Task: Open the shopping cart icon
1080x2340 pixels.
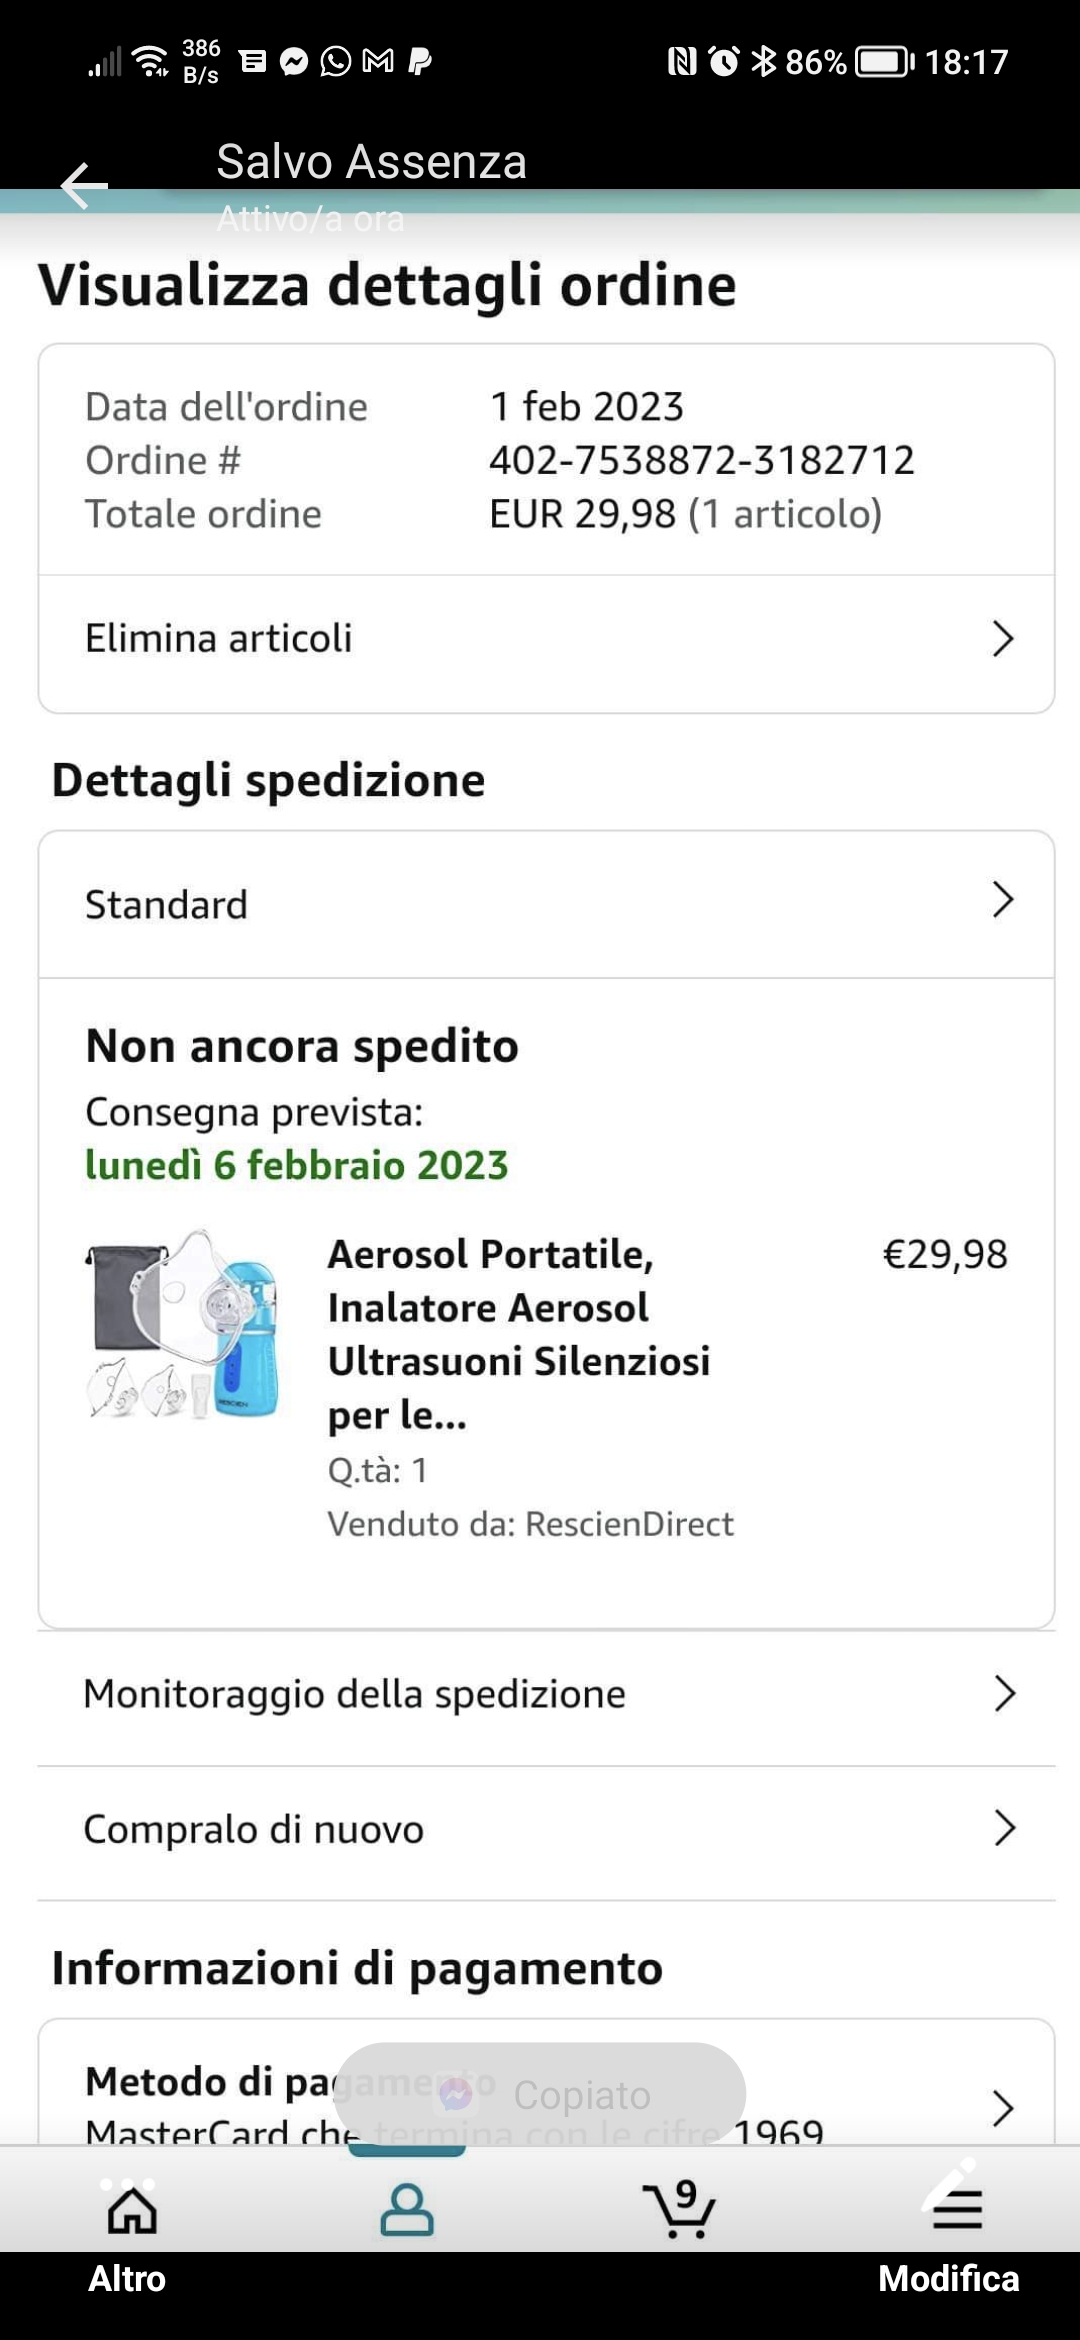Action: 679,2209
